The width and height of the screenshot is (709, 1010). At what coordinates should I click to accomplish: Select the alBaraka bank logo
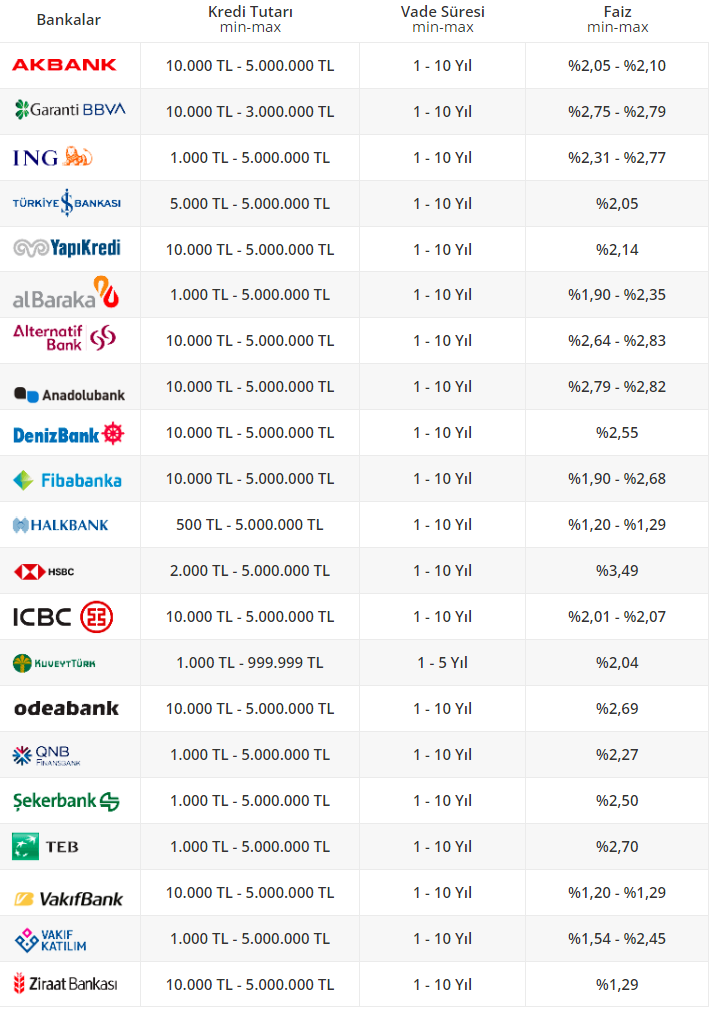[x=66, y=294]
